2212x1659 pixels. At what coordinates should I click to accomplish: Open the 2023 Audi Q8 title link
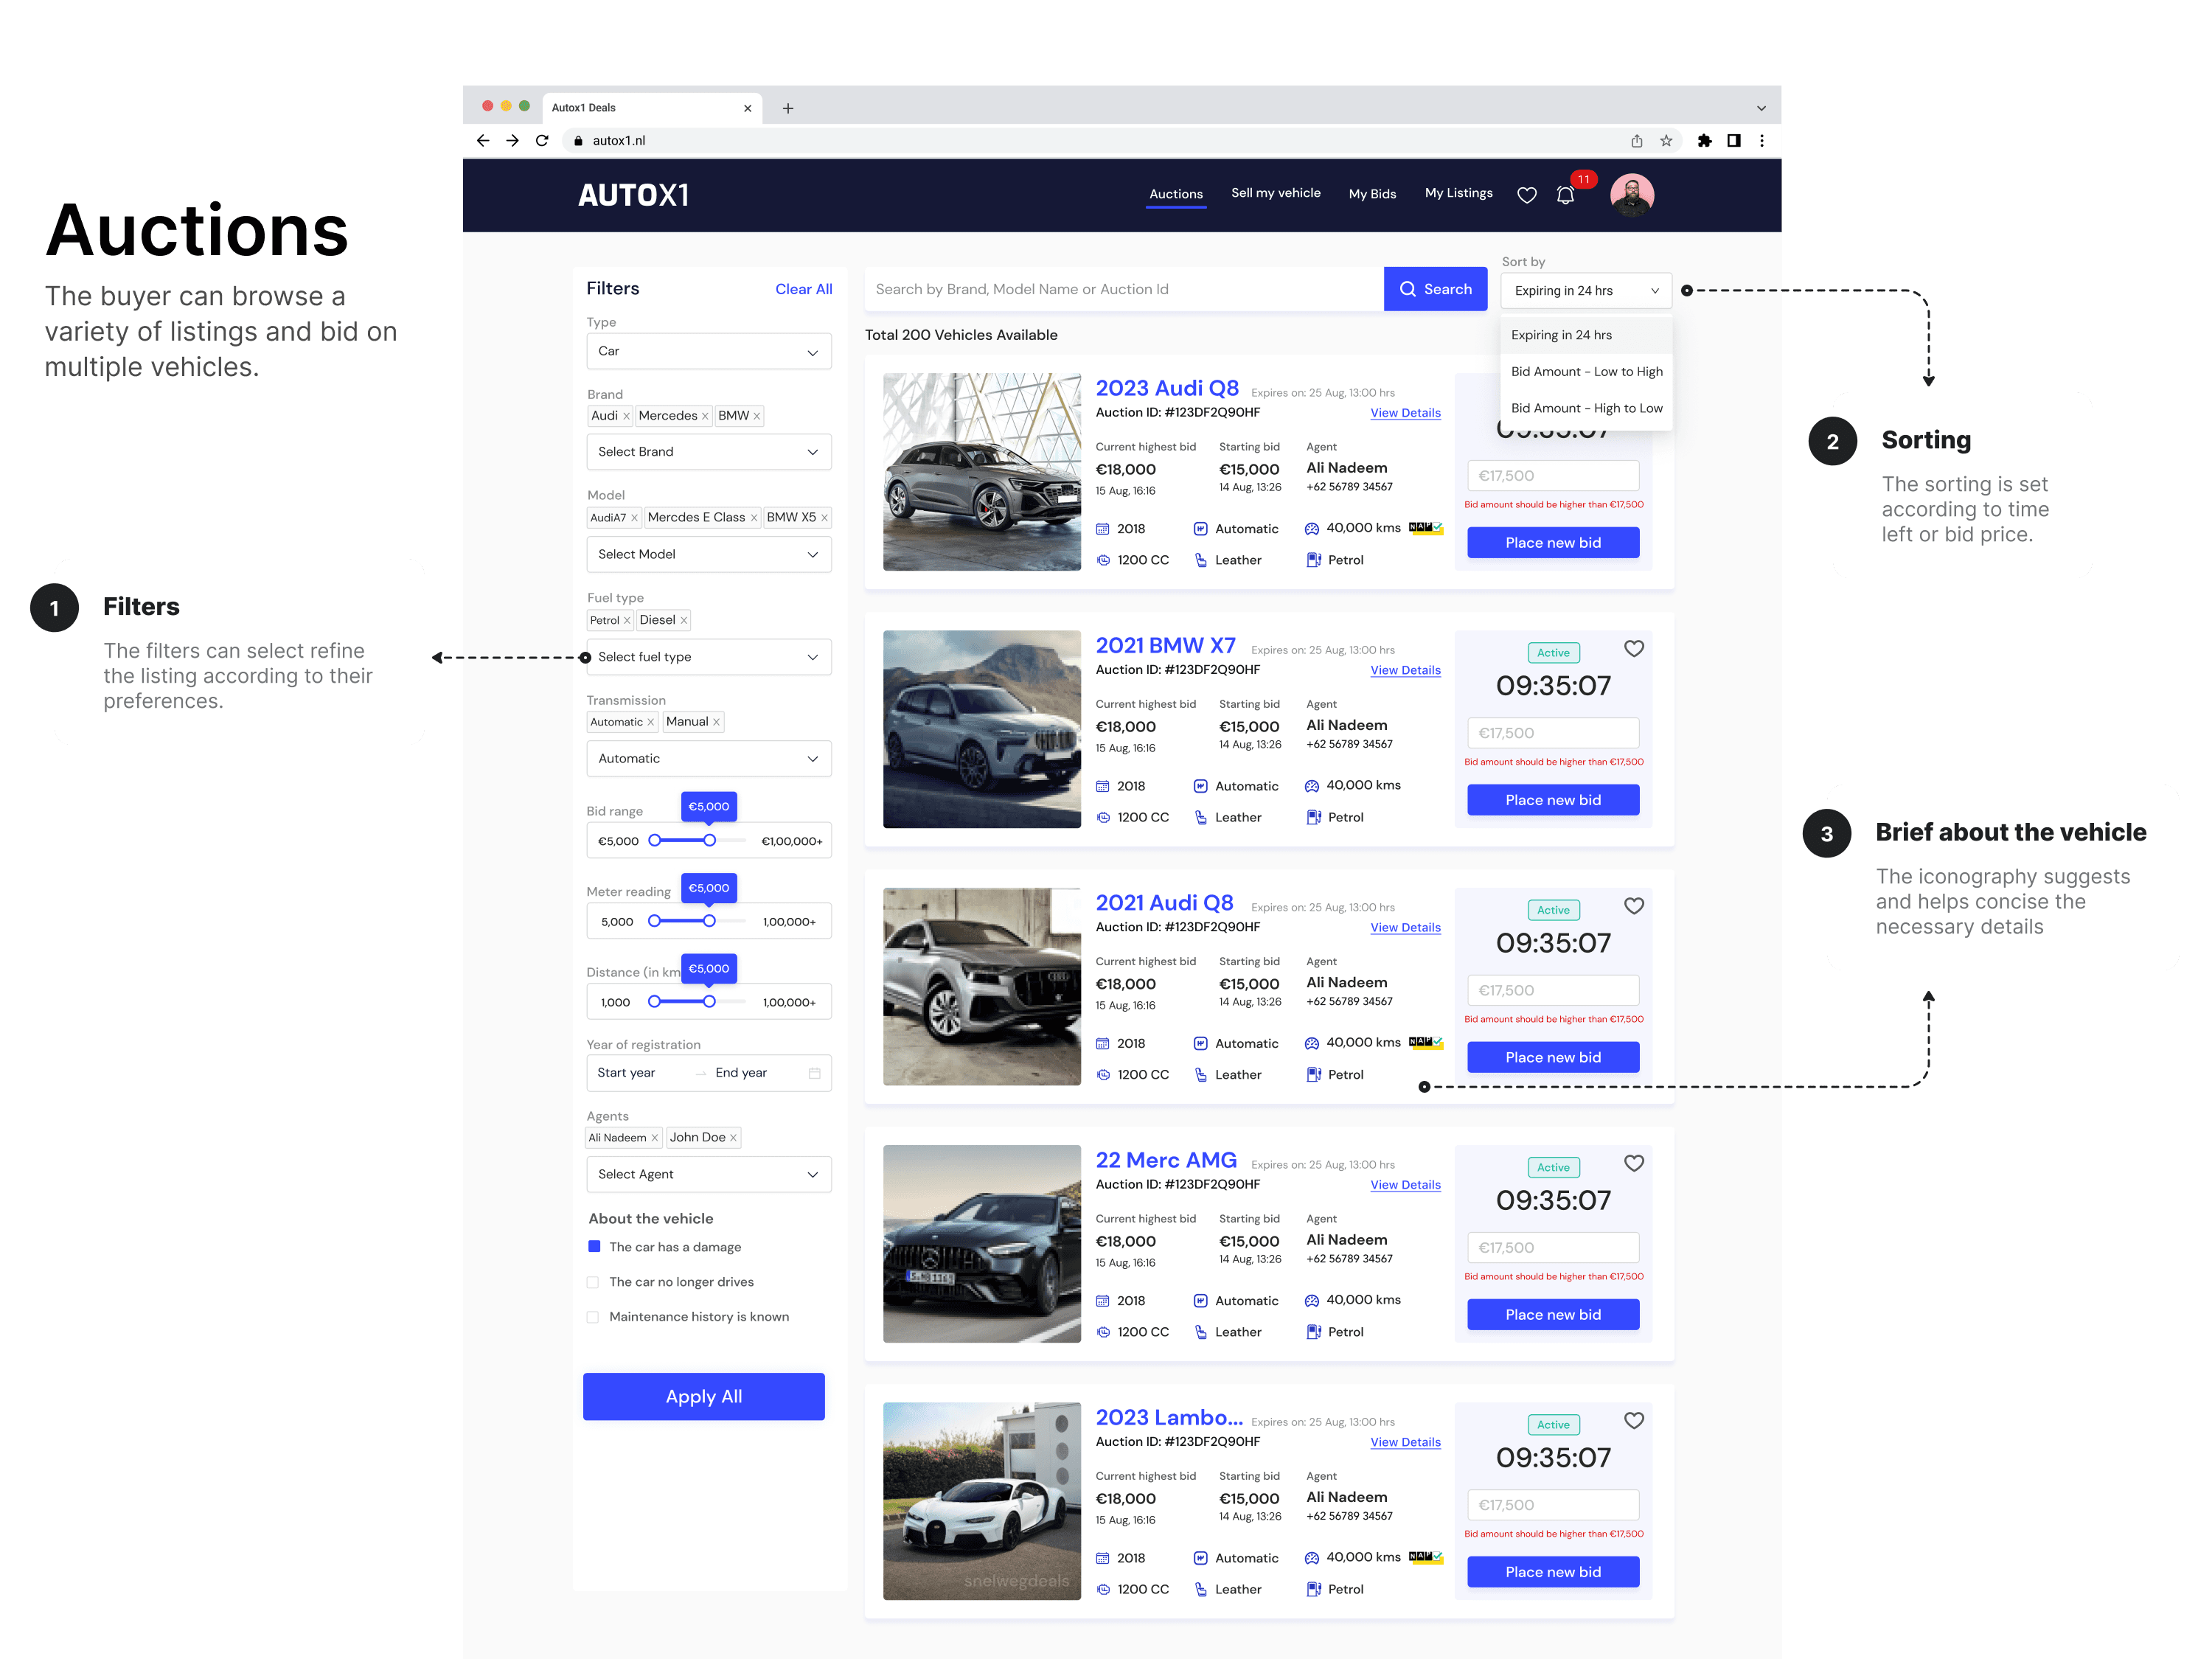(1167, 388)
